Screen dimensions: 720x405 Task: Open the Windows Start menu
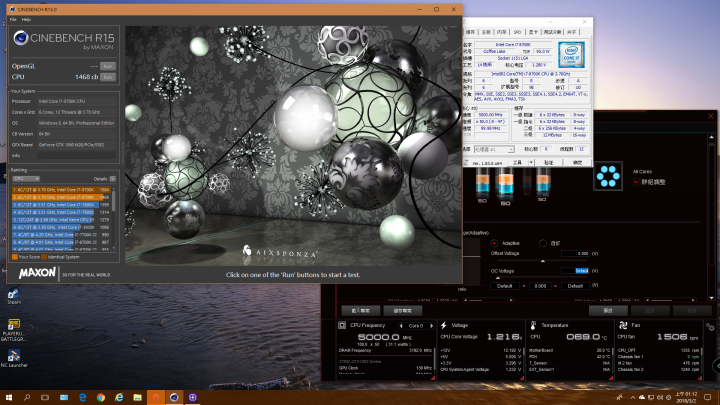(9, 397)
